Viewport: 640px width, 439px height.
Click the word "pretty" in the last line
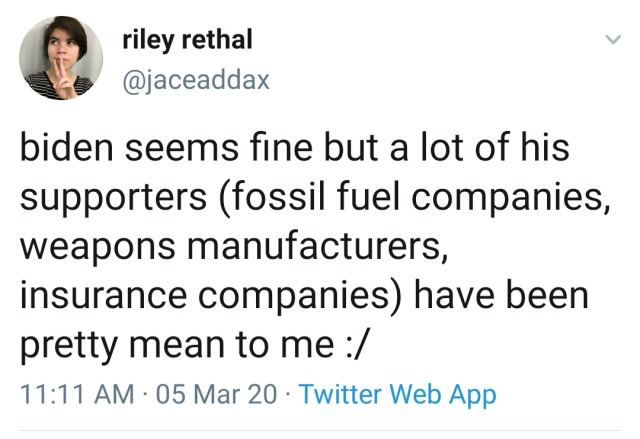click(69, 343)
